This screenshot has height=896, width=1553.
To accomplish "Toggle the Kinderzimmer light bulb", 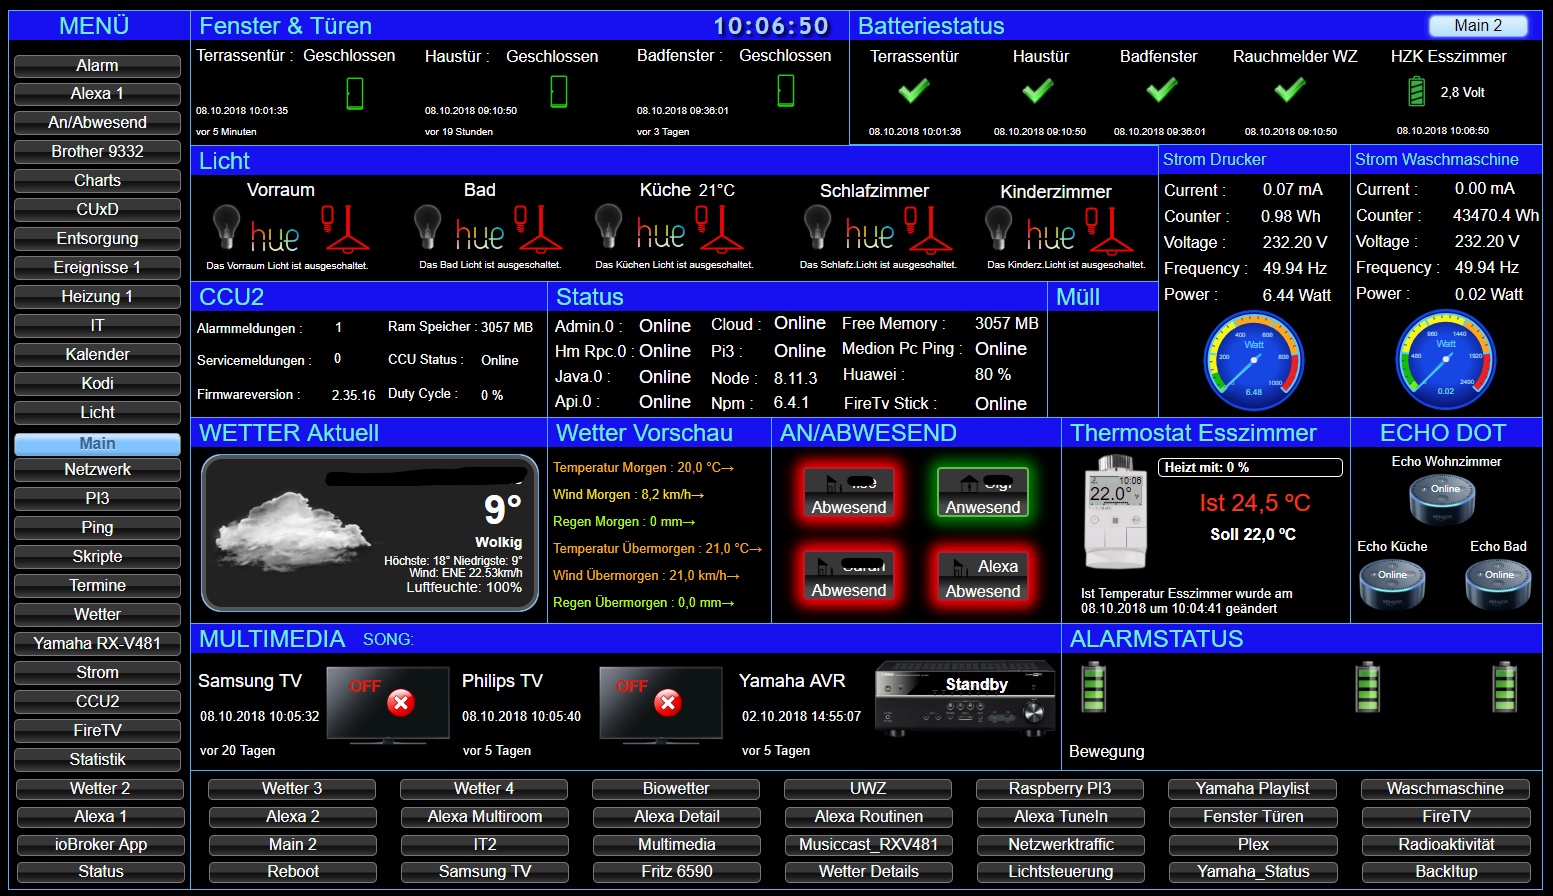I will (998, 227).
